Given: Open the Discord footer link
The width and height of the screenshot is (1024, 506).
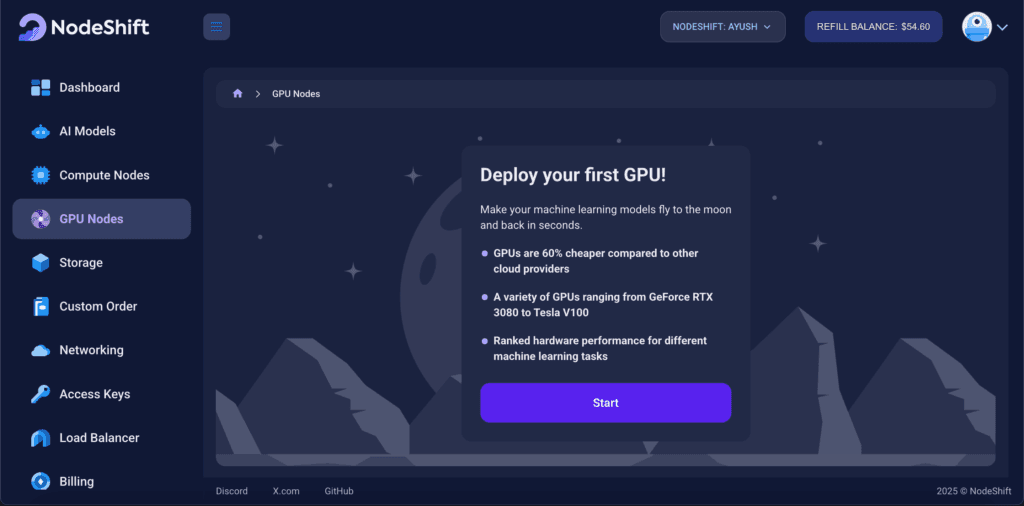Looking at the screenshot, I should click(232, 491).
